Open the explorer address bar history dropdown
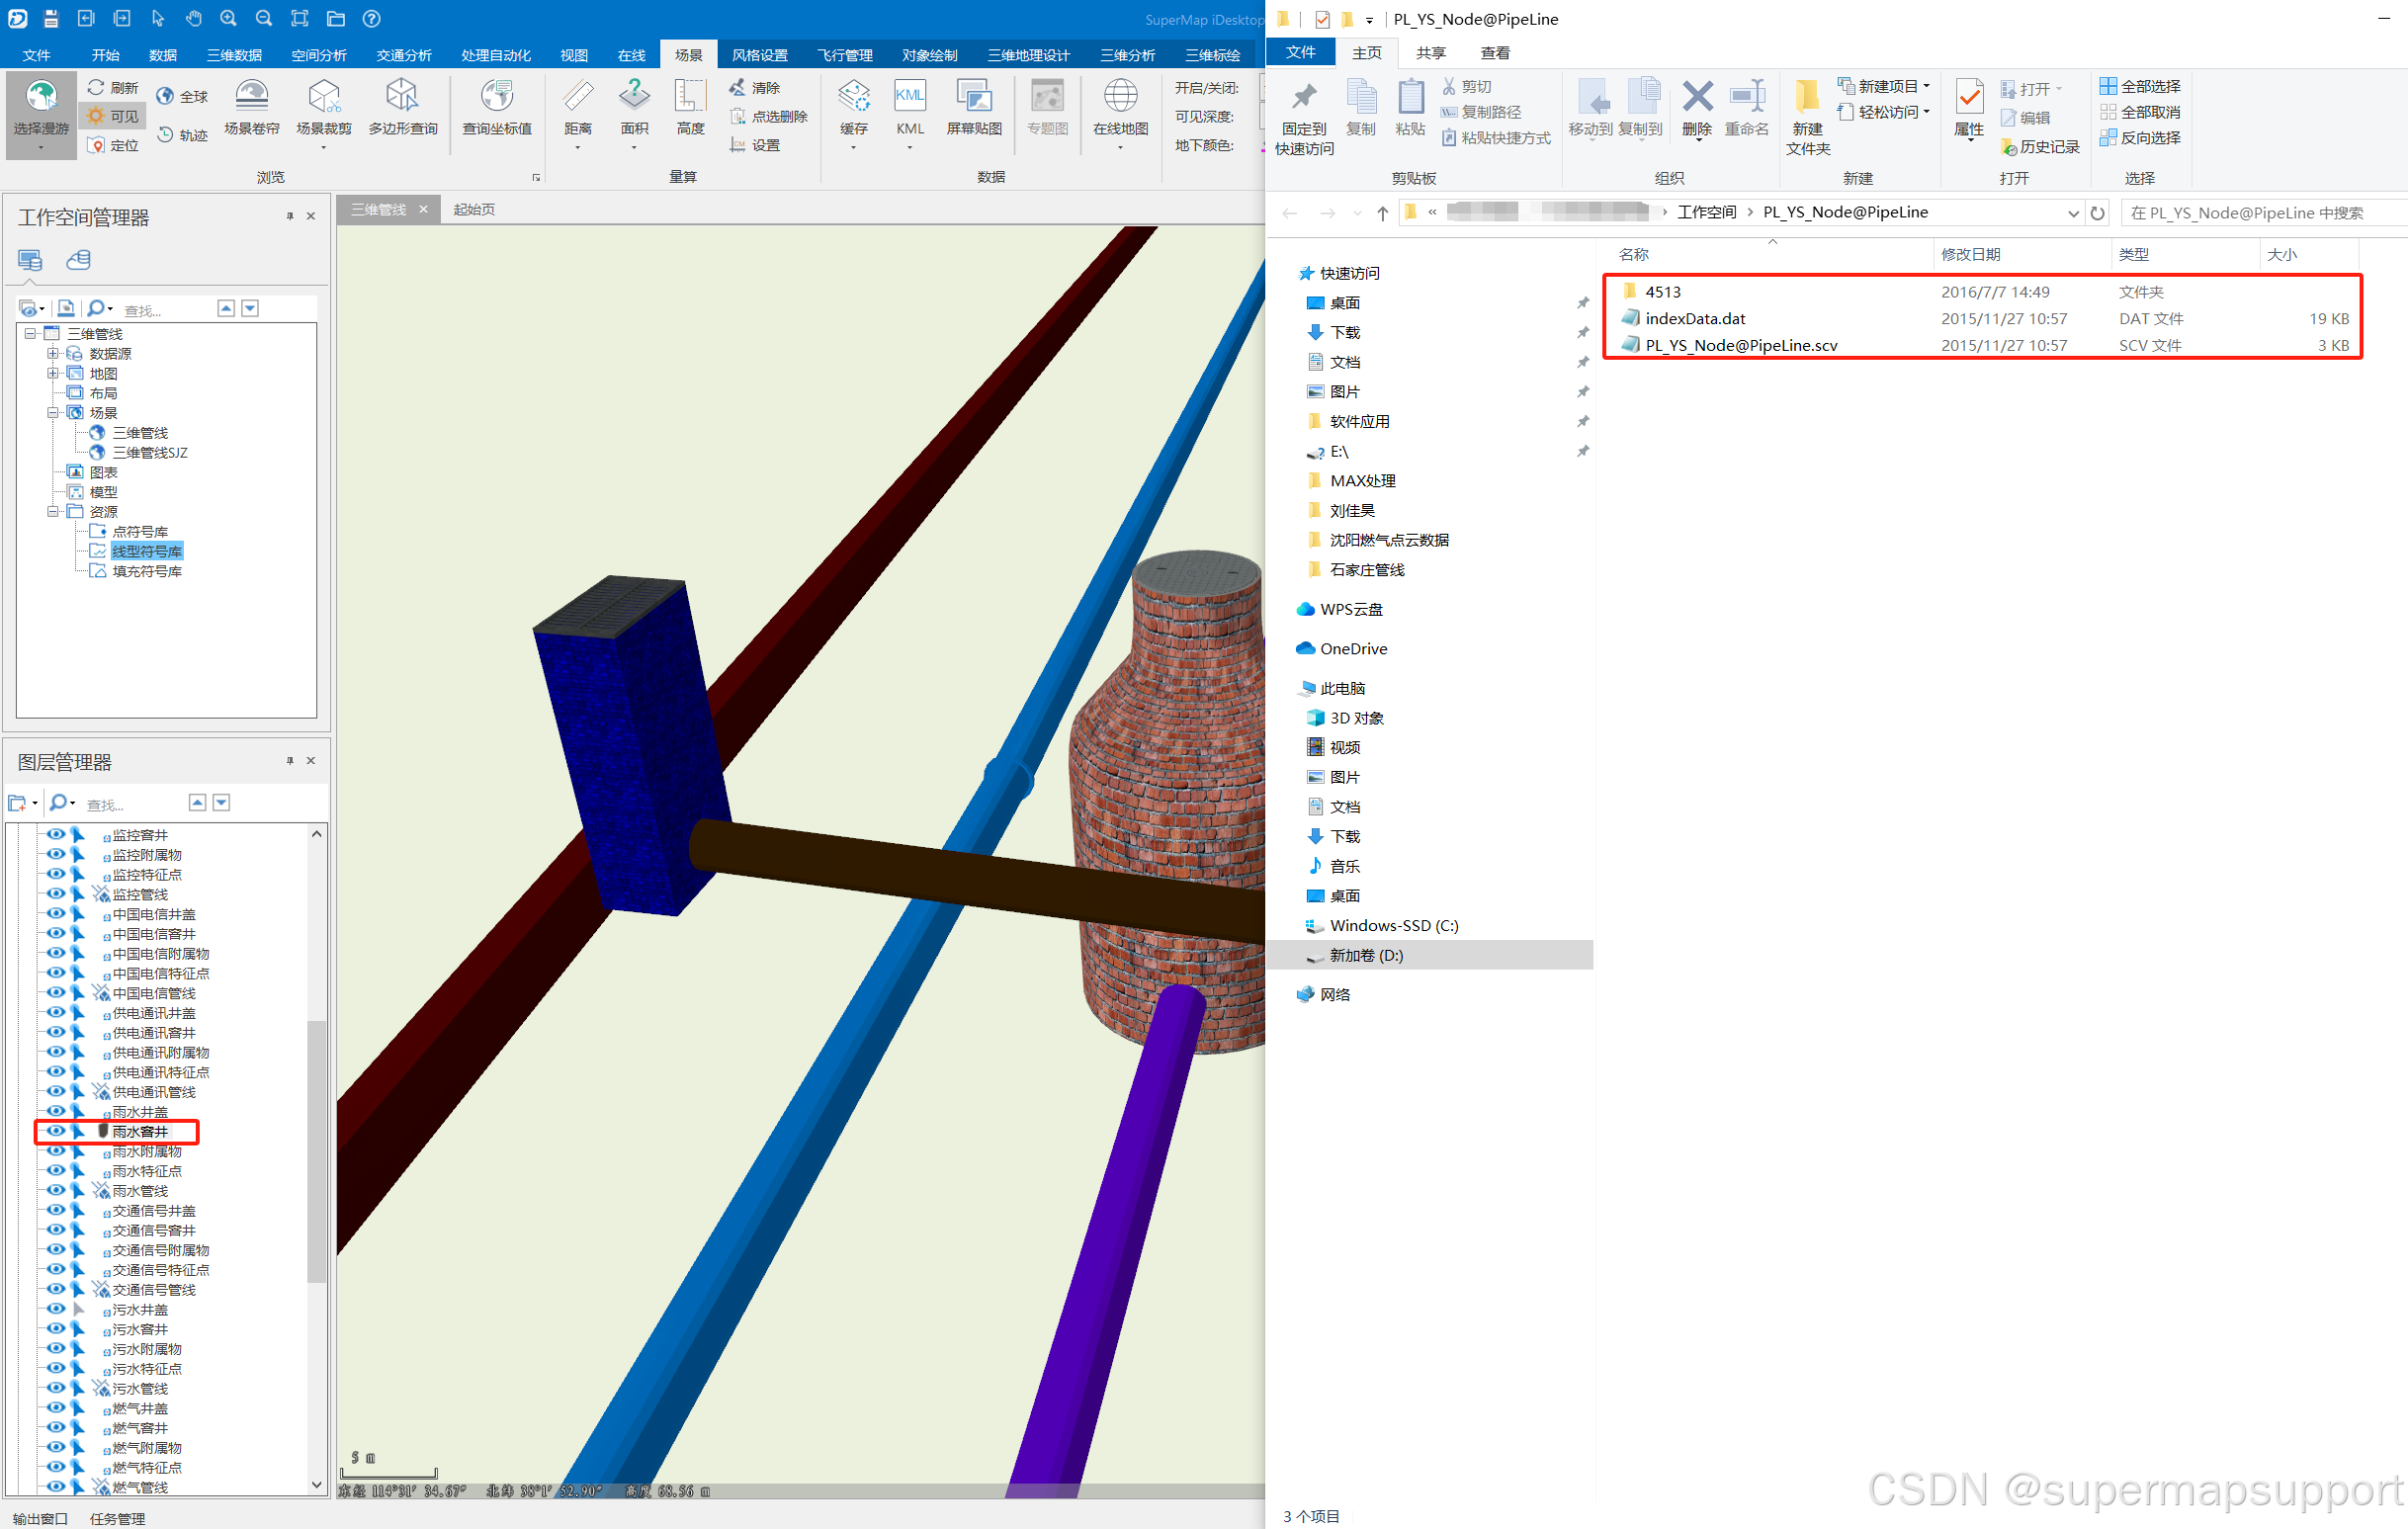The width and height of the screenshot is (2408, 1529). pyautogui.click(x=2073, y=213)
